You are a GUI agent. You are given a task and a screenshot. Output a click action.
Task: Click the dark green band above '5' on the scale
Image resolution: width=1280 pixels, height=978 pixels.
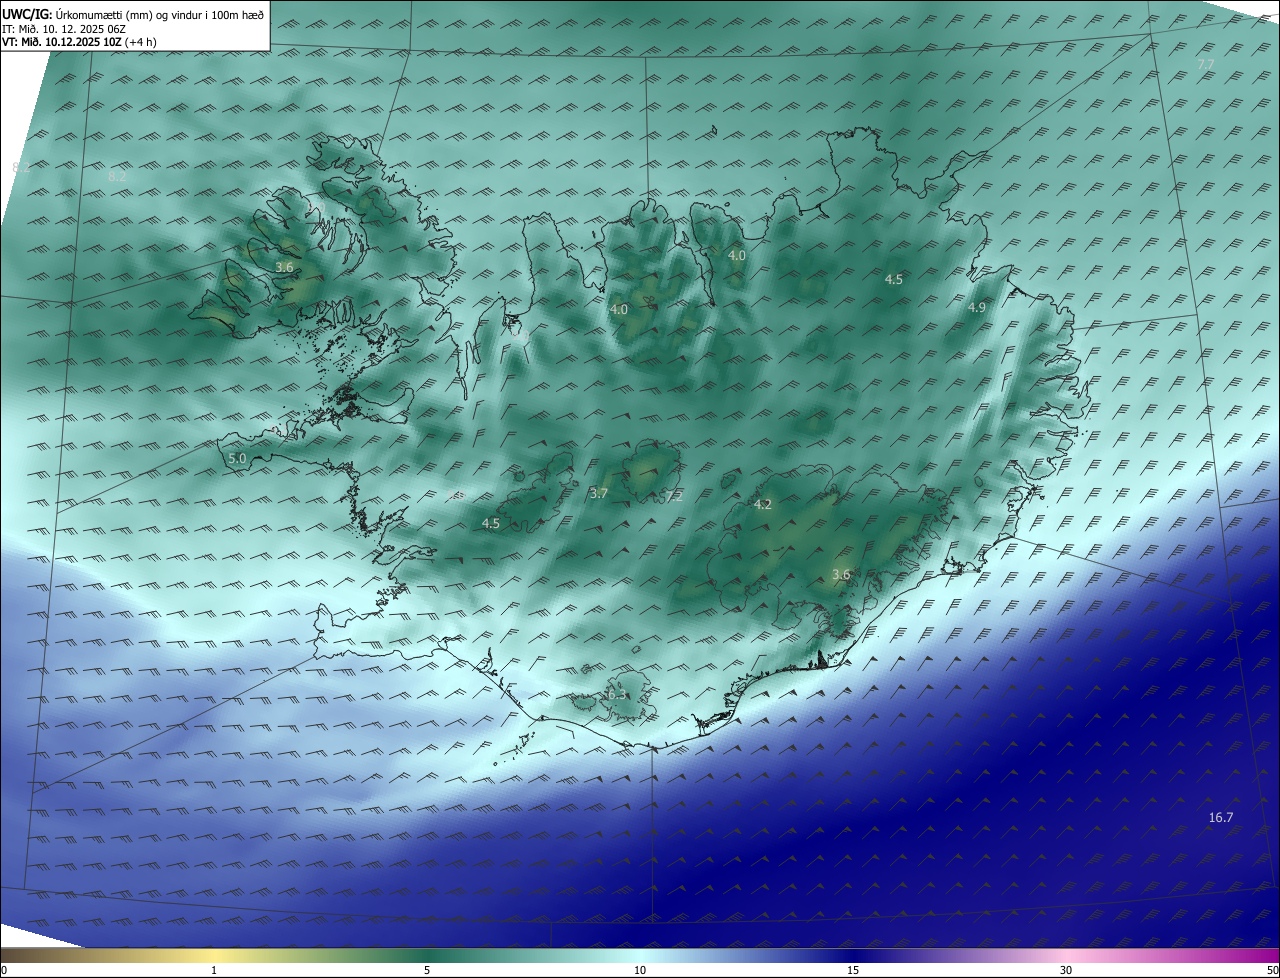427,955
